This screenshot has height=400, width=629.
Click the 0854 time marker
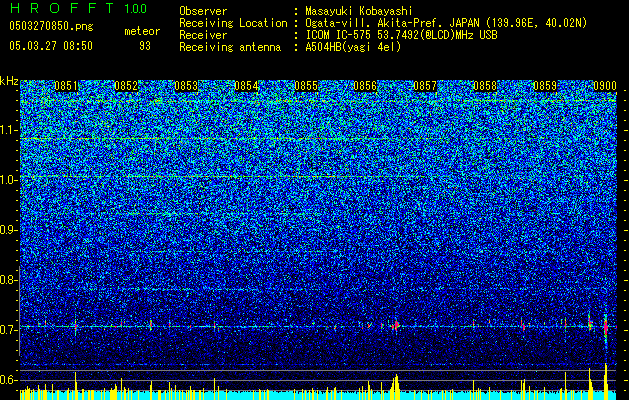(246, 86)
